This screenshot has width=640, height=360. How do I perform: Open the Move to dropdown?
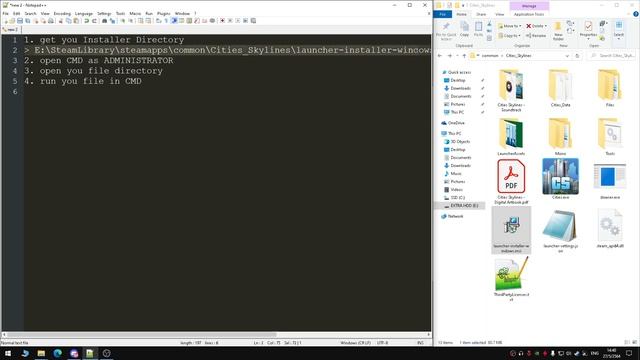click(x=509, y=26)
